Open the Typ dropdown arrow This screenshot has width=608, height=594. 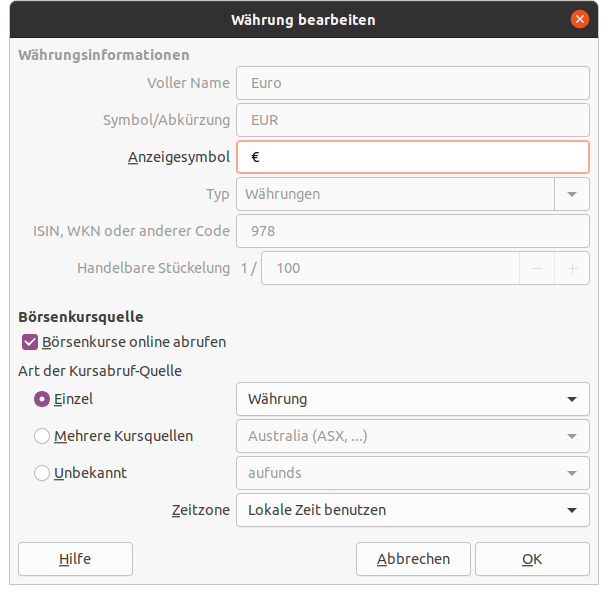pyautogui.click(x=572, y=194)
